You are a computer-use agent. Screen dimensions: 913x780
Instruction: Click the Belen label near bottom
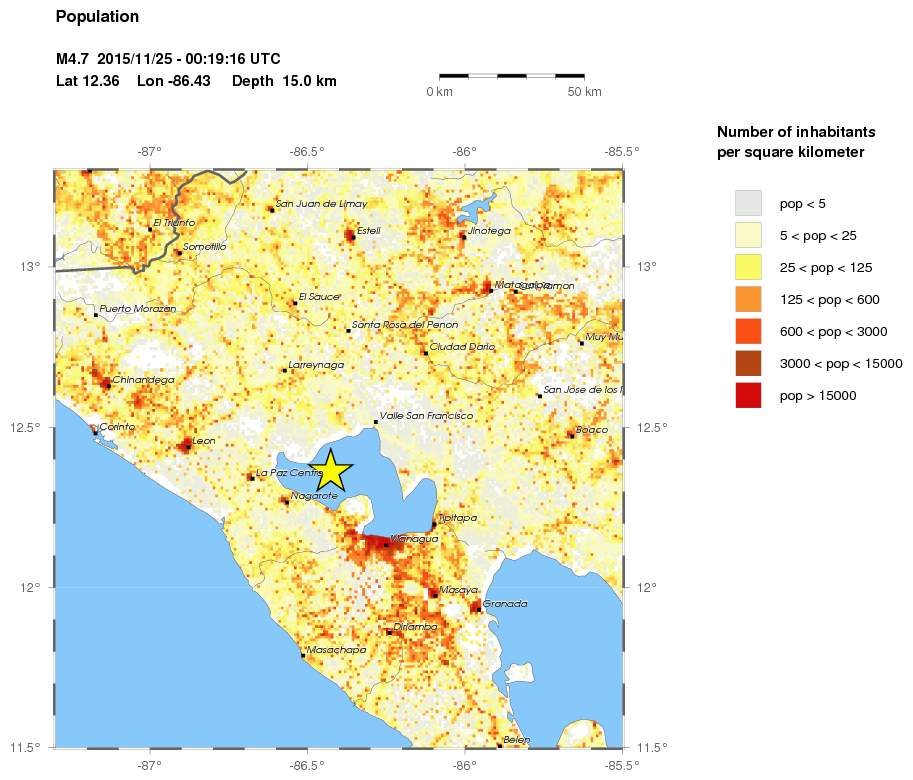[516, 739]
